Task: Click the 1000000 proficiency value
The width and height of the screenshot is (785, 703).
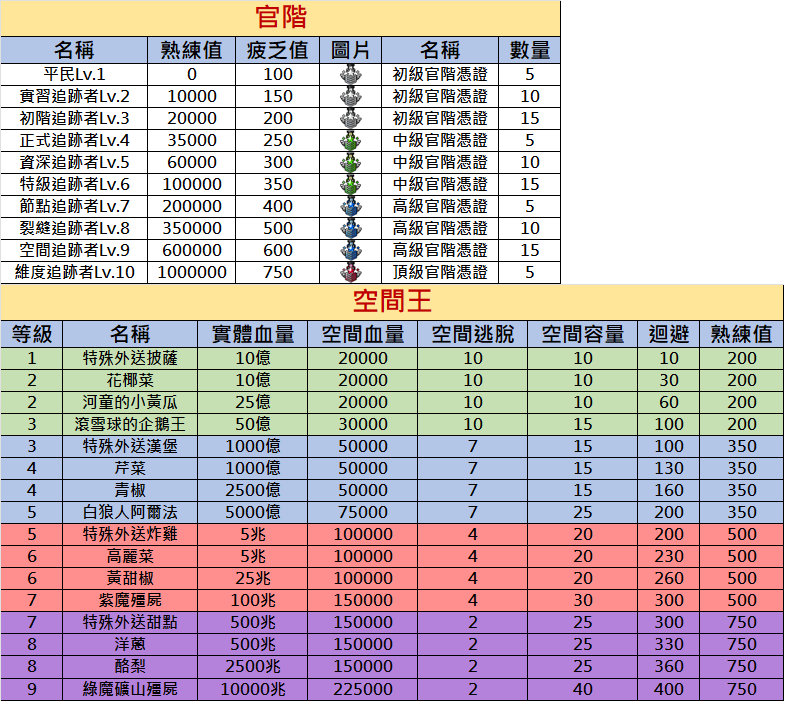Action: [192, 272]
